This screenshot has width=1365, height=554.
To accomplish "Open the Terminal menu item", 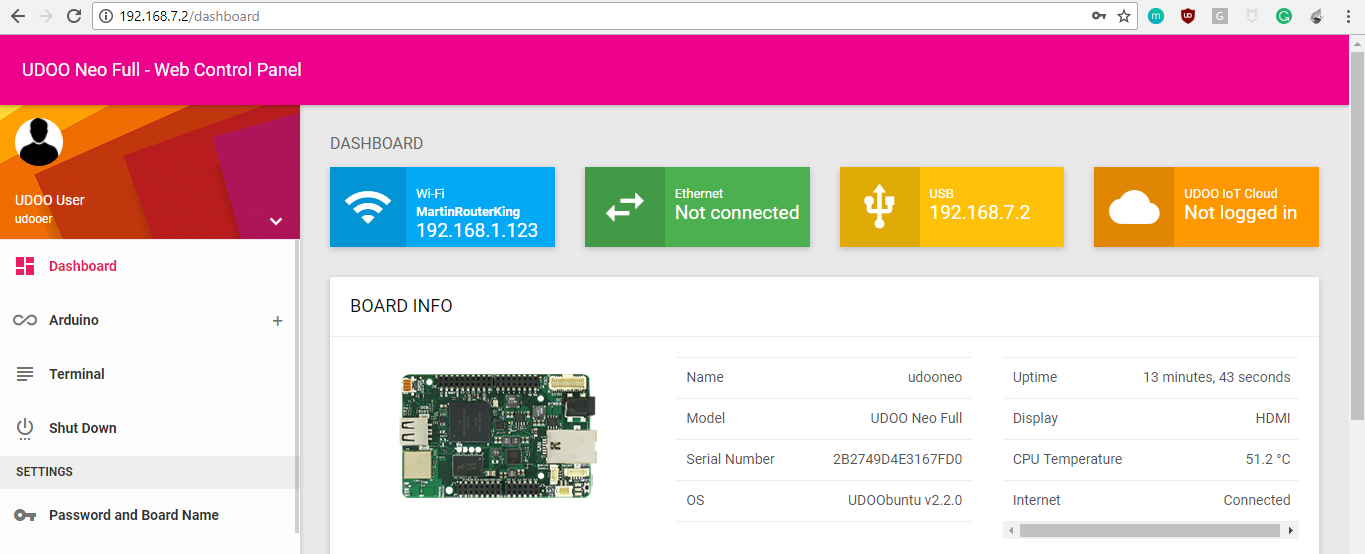I will tap(148, 374).
